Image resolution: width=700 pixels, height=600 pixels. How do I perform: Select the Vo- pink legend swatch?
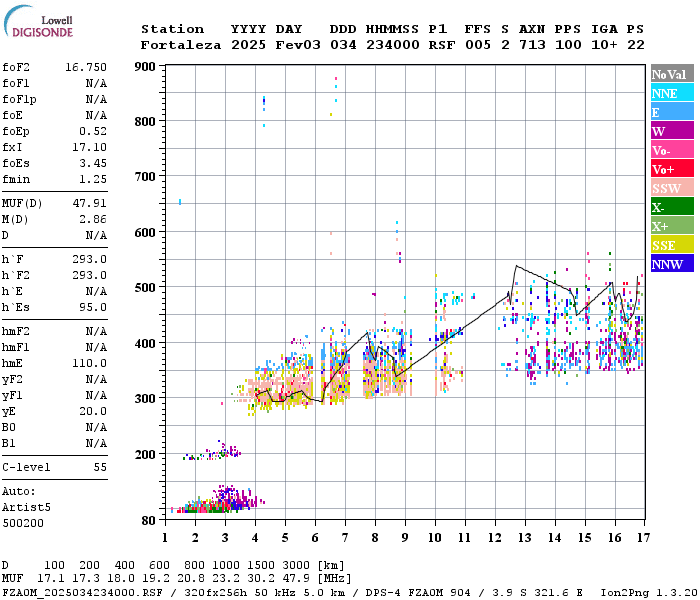[x=672, y=150]
